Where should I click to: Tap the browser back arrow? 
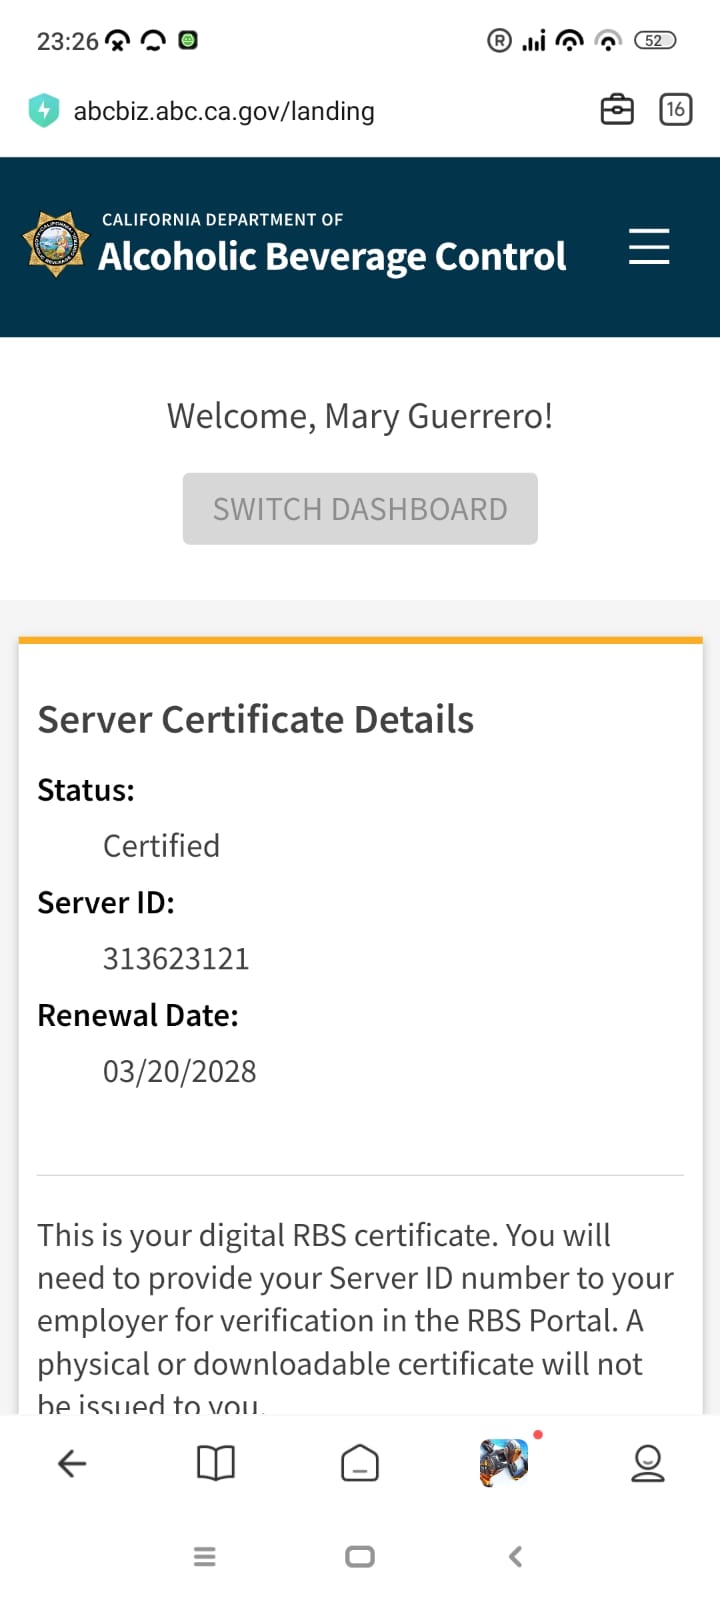coord(72,1464)
